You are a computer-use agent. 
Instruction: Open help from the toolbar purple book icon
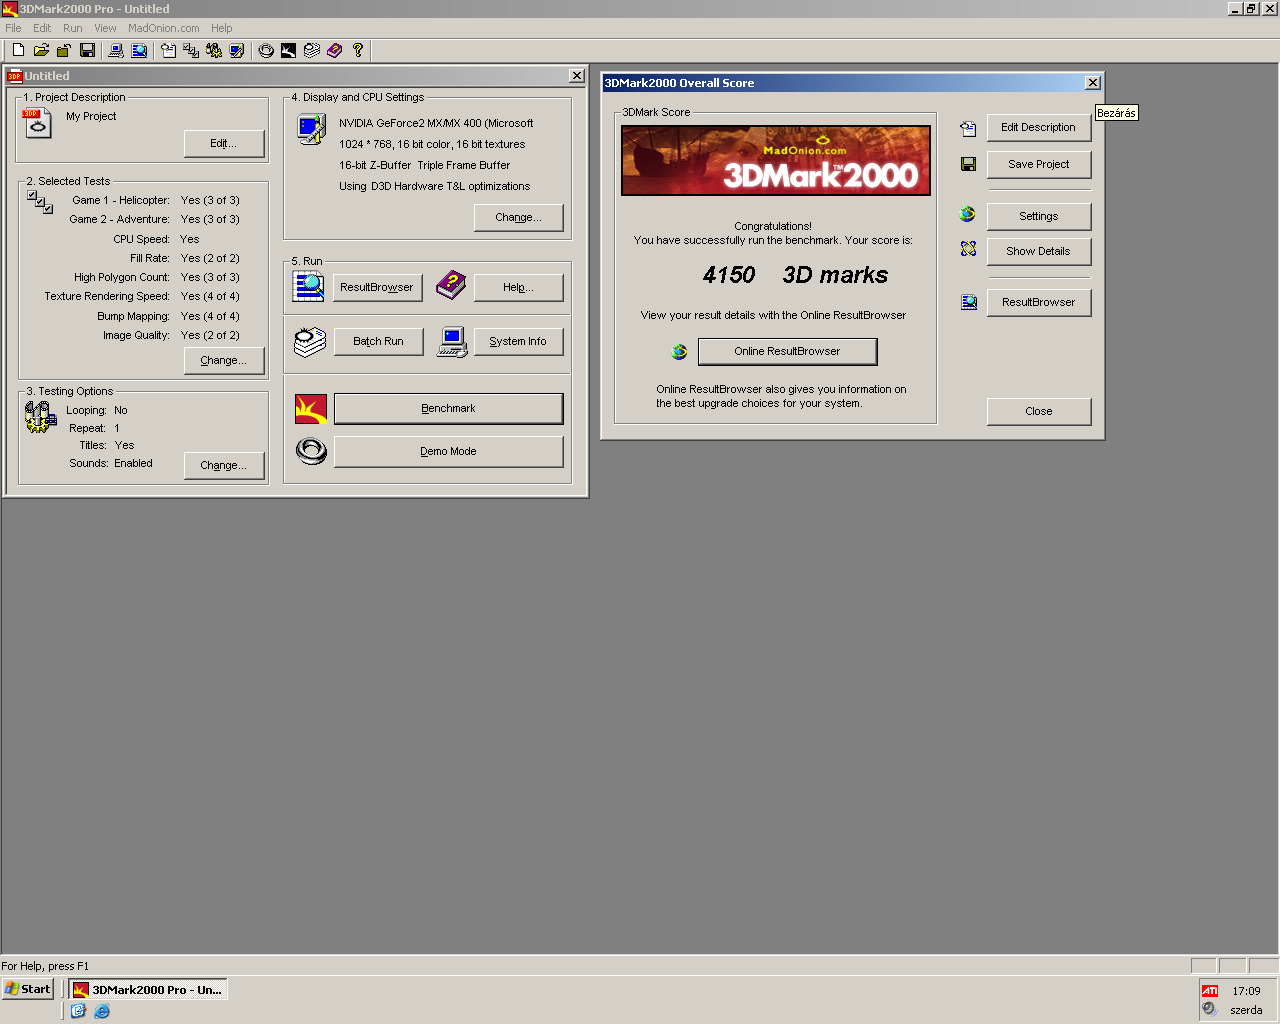pyautogui.click(x=335, y=50)
